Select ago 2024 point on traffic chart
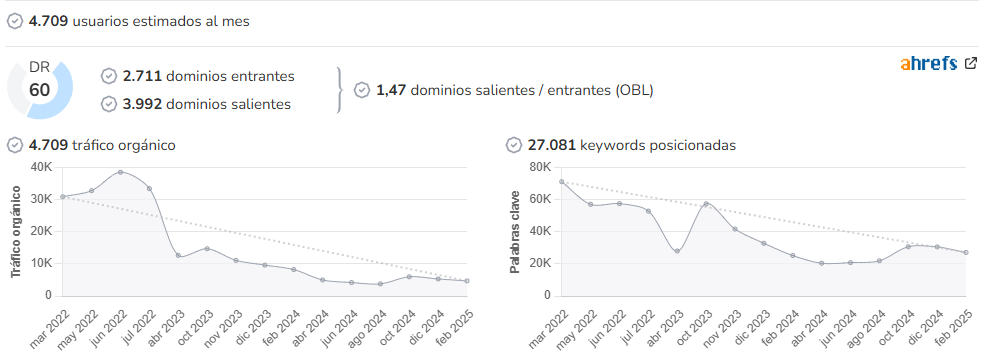The image size is (985, 362). tap(380, 284)
